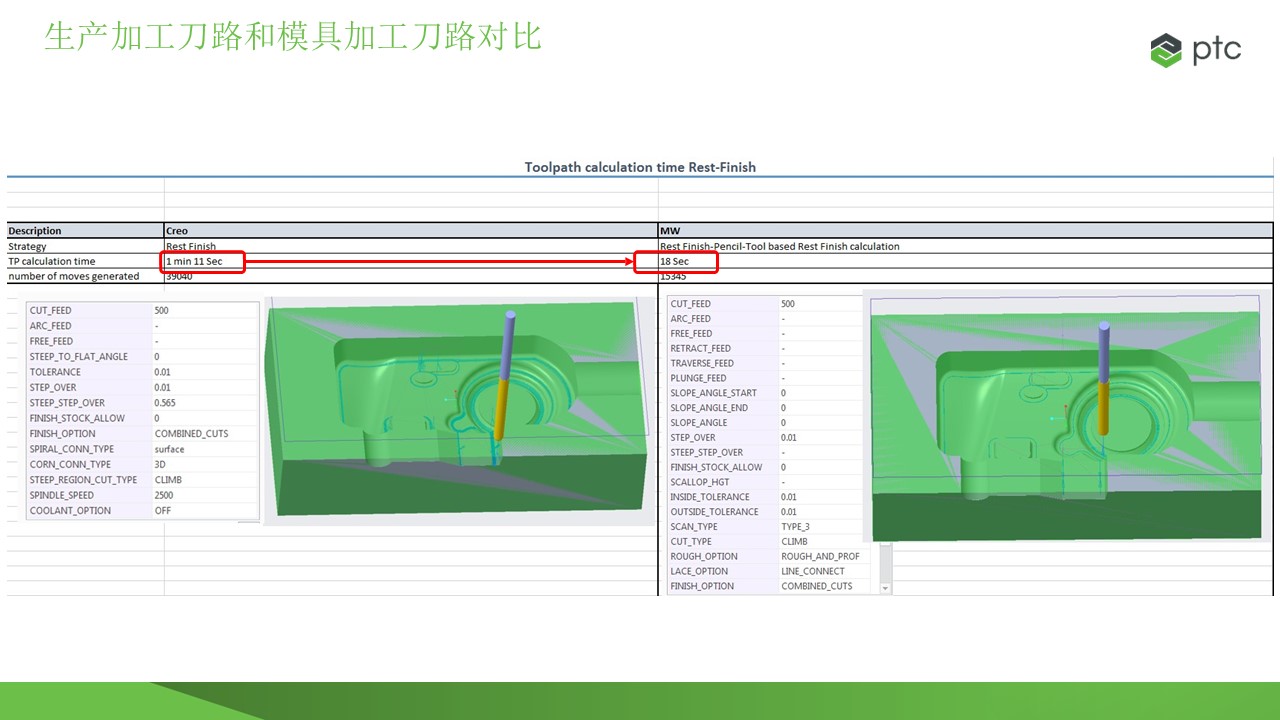Click 'Toolpath calculation time Rest-Finish' heading

click(640, 167)
